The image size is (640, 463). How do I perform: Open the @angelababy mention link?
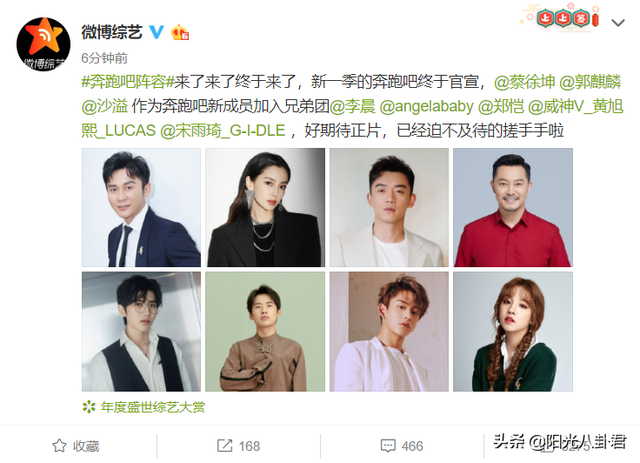coord(426,107)
